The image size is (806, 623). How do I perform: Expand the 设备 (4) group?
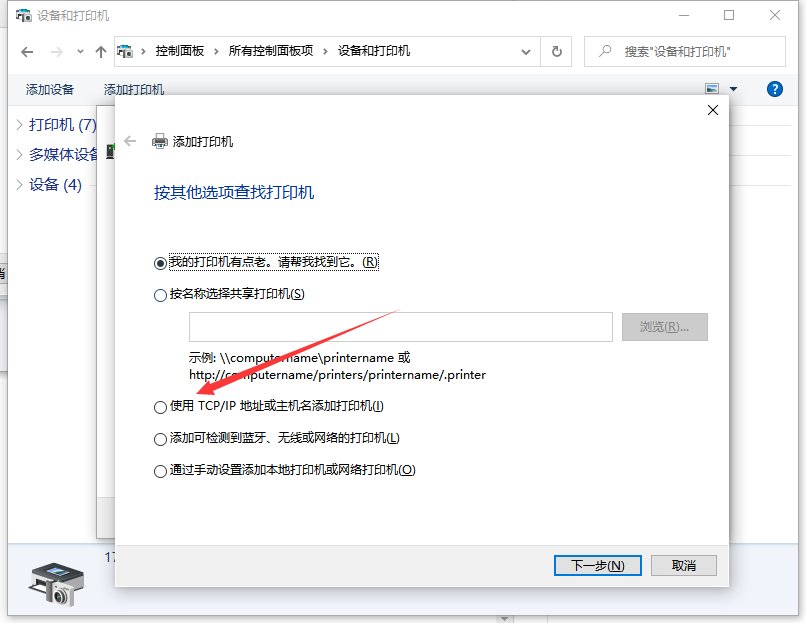(19, 185)
